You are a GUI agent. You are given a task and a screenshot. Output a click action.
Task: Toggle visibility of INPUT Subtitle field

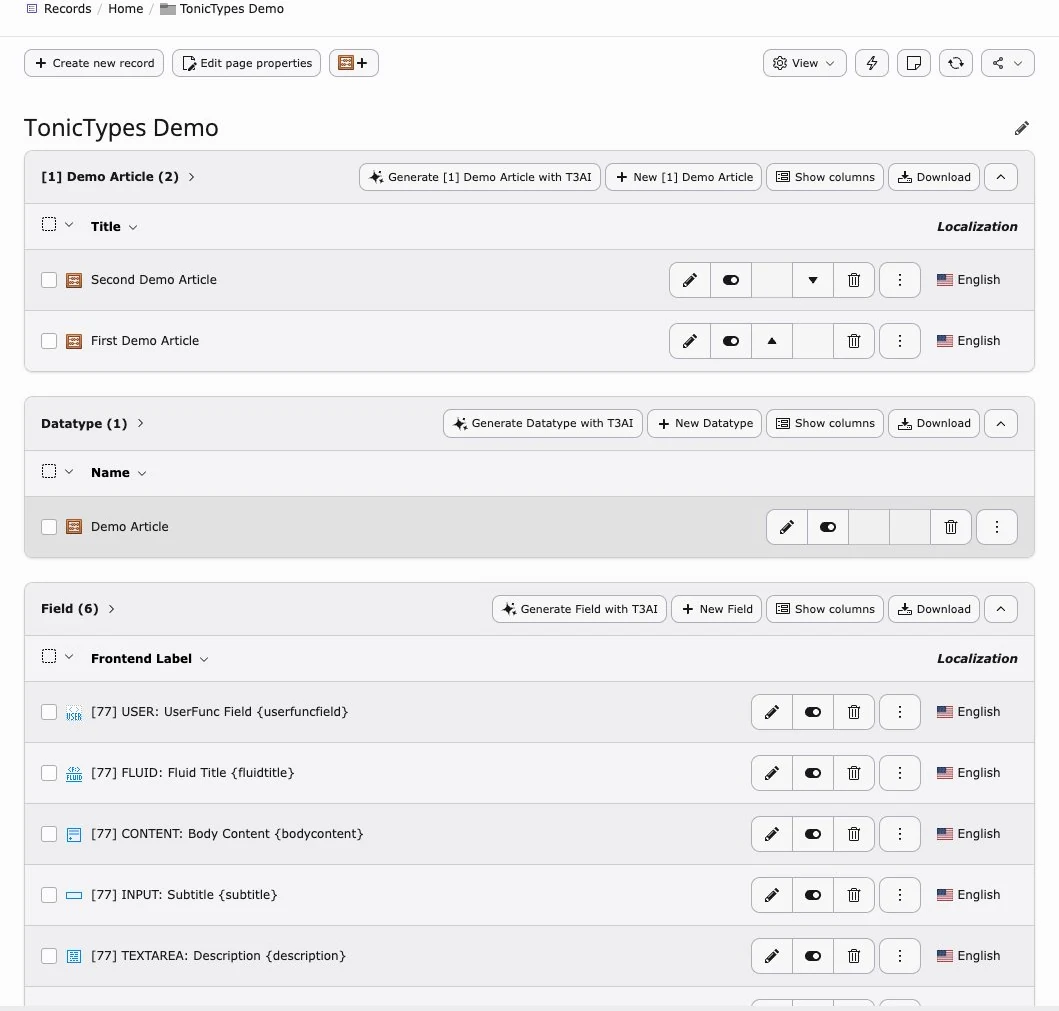tap(813, 895)
